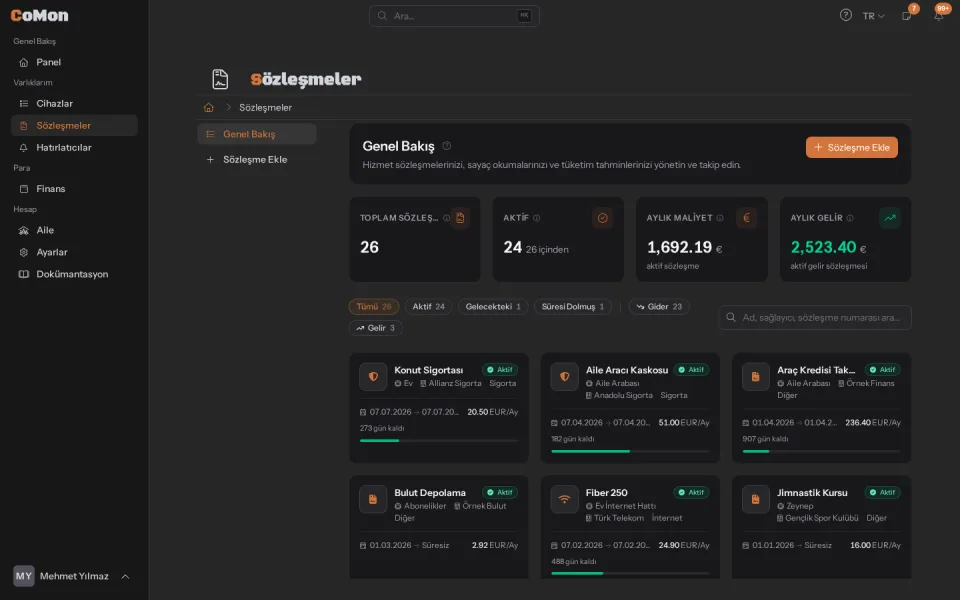Open Aile in the sidebar

click(x=74, y=230)
